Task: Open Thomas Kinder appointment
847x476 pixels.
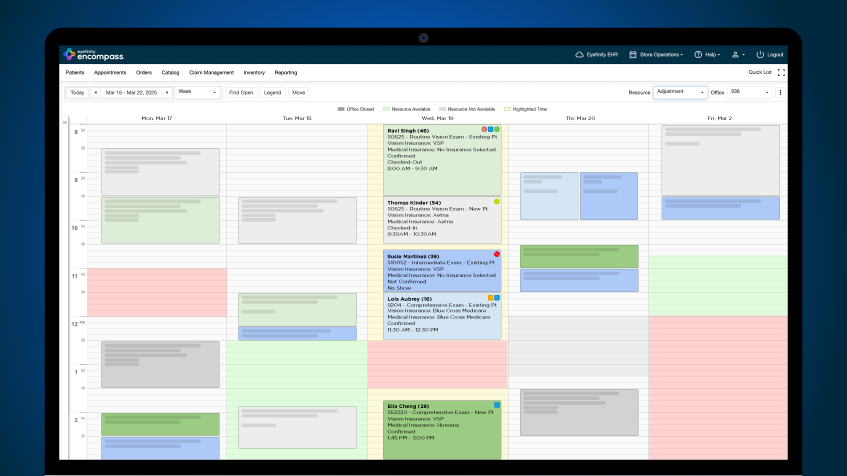Action: (x=442, y=220)
